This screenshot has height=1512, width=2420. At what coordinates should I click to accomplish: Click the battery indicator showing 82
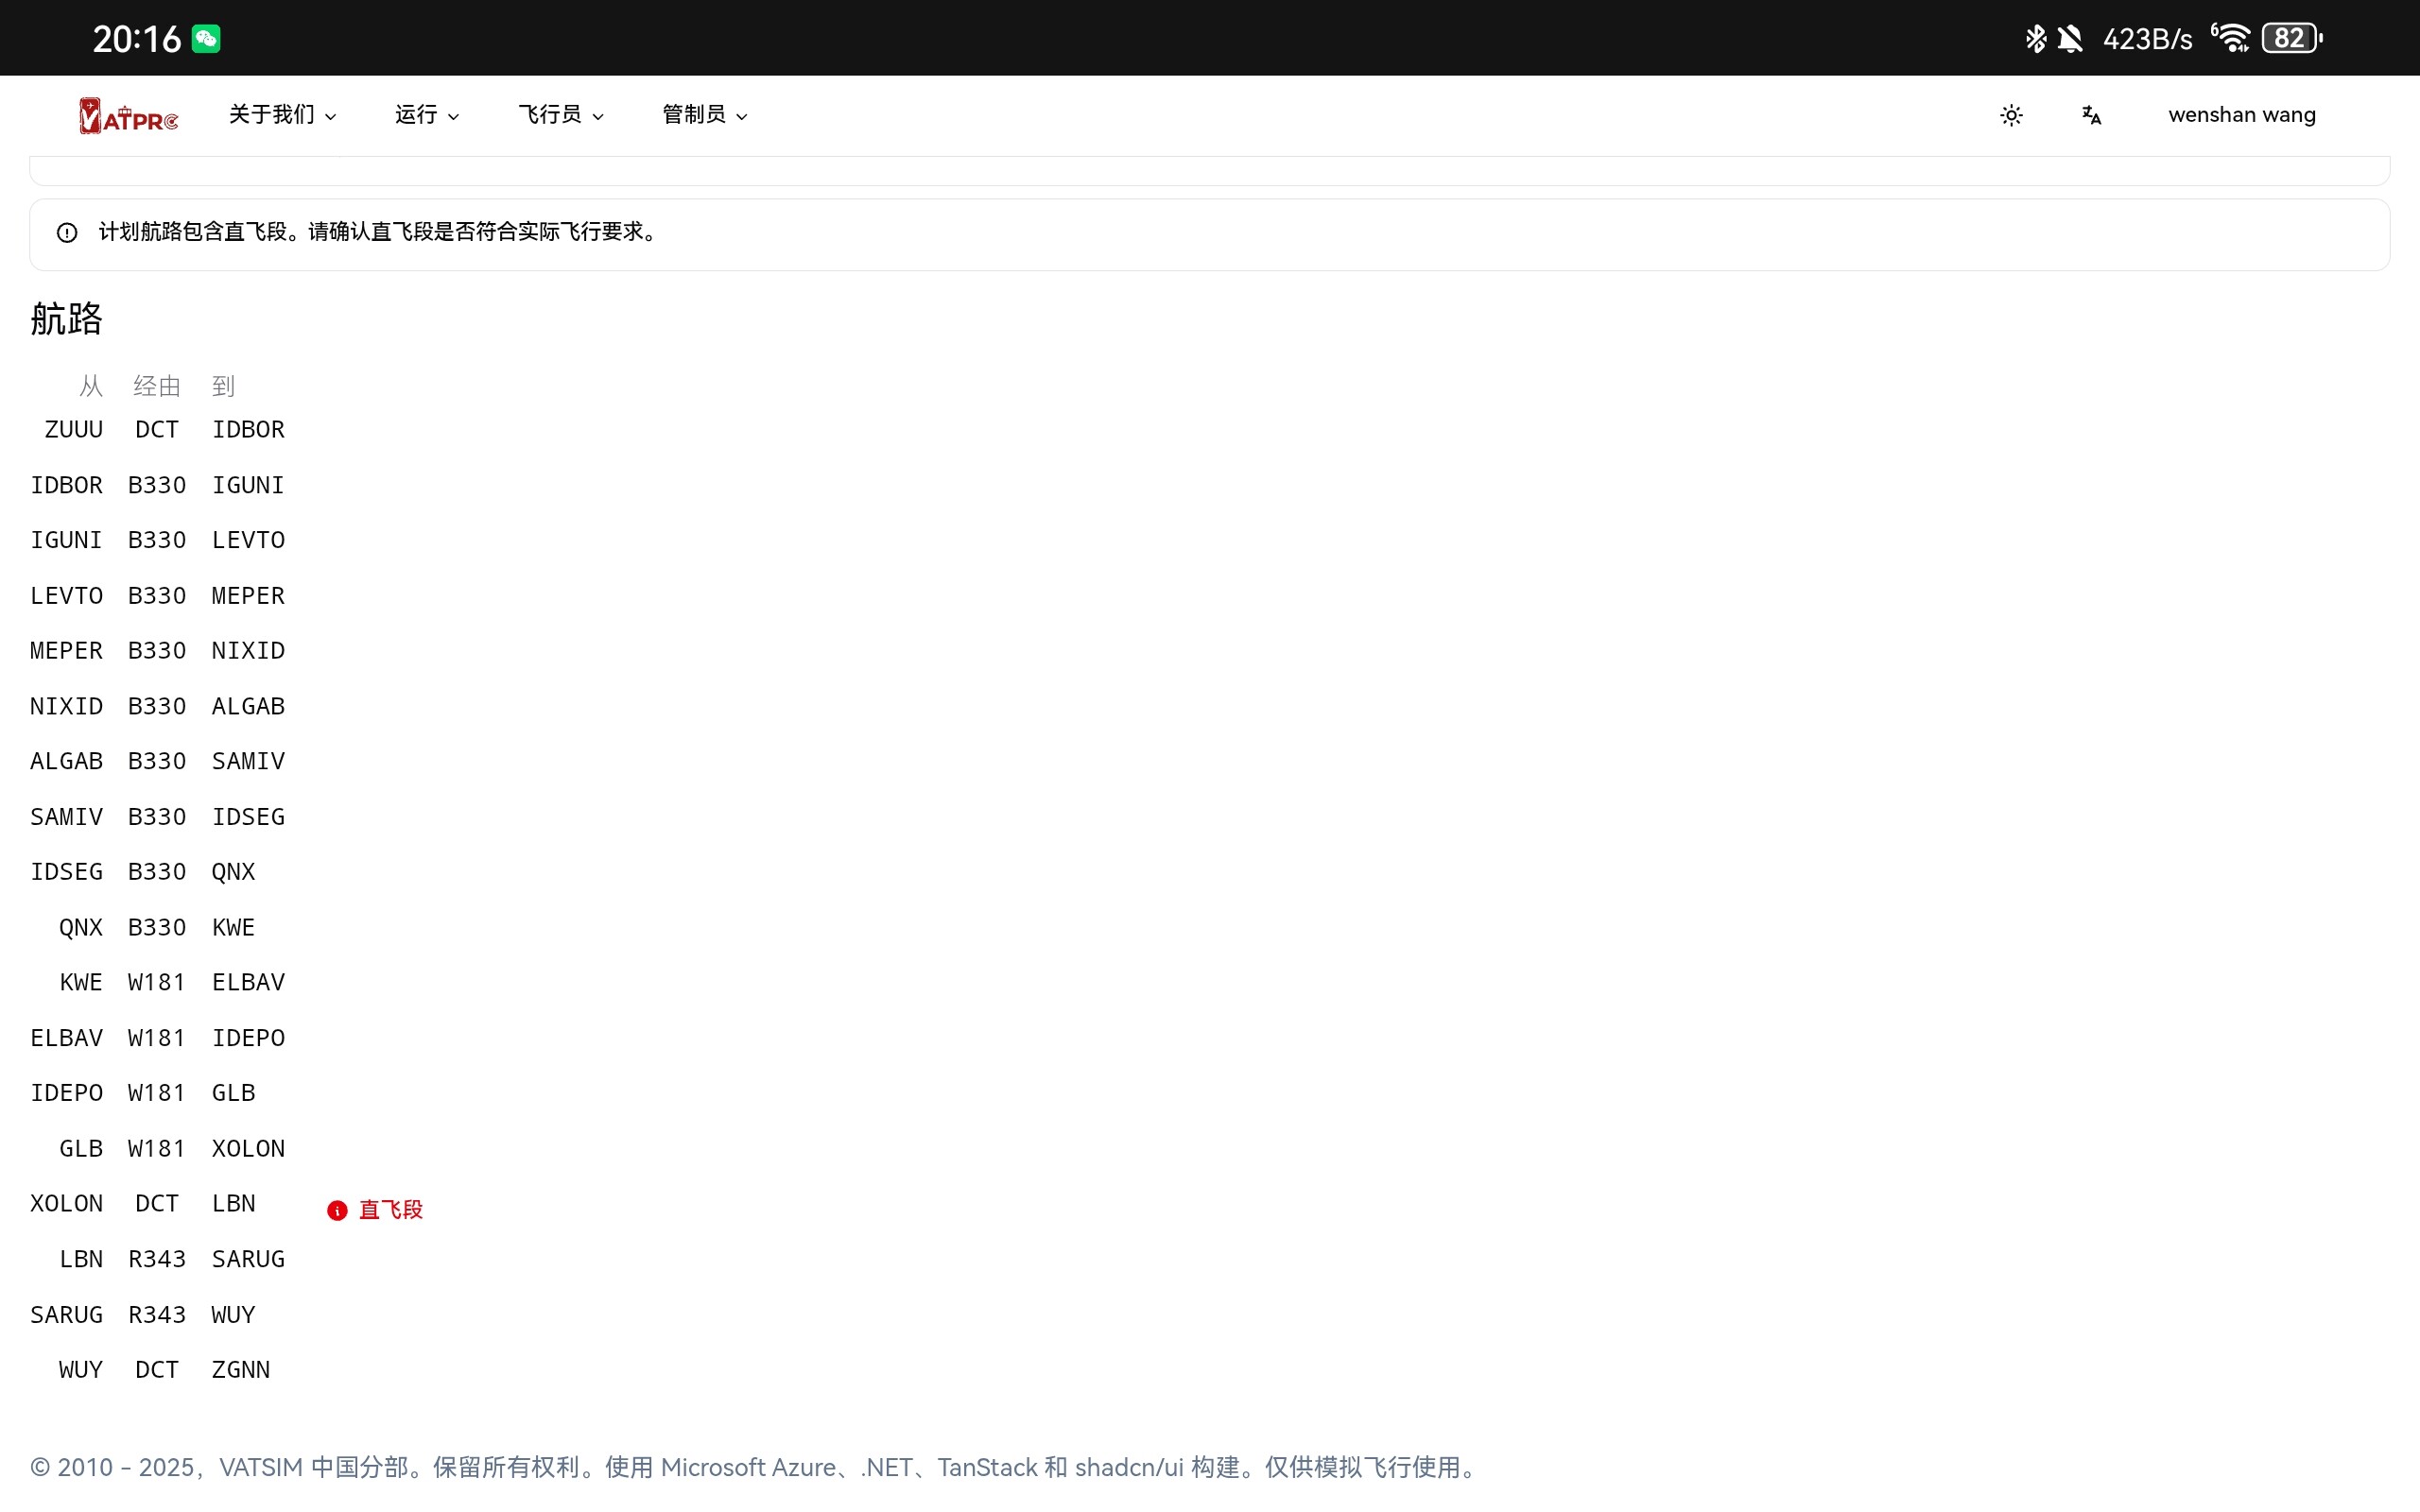point(2294,38)
